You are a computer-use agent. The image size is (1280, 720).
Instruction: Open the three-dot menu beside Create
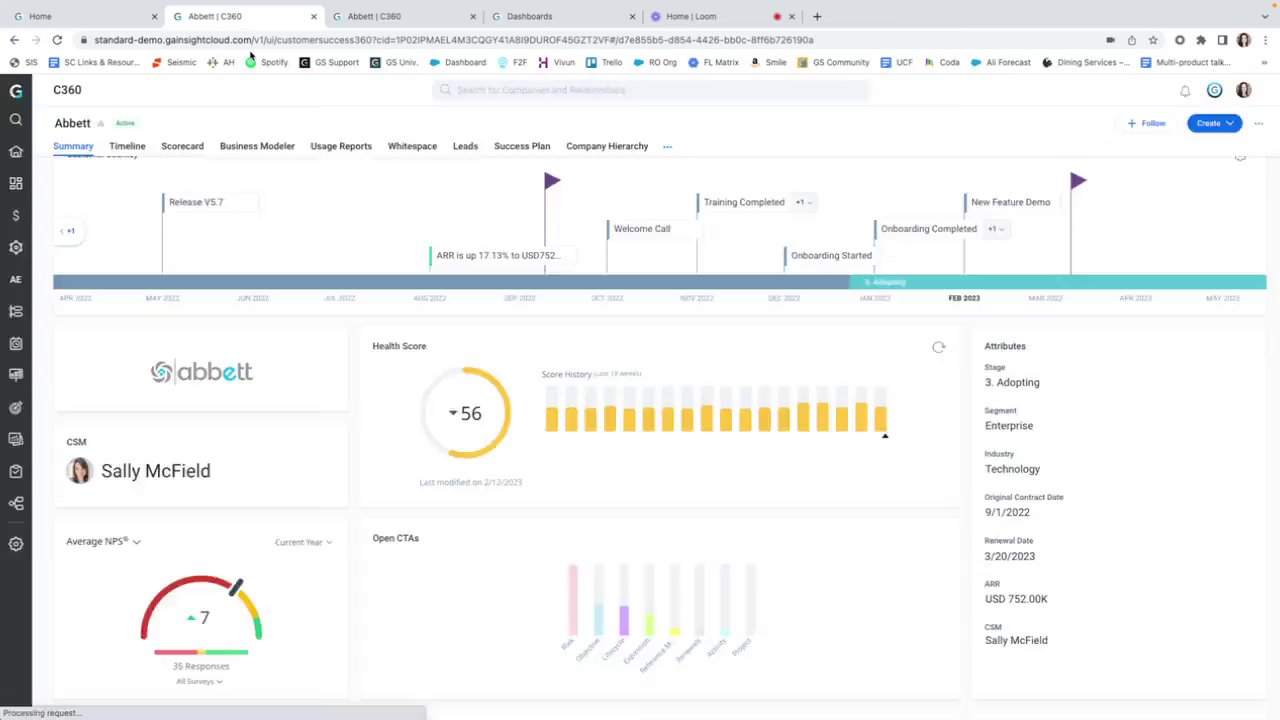(1258, 124)
